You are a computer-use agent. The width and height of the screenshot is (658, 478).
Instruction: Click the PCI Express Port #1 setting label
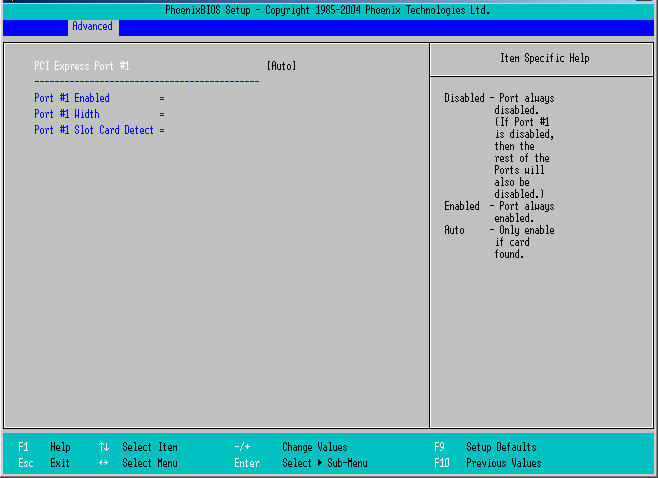tap(82, 66)
